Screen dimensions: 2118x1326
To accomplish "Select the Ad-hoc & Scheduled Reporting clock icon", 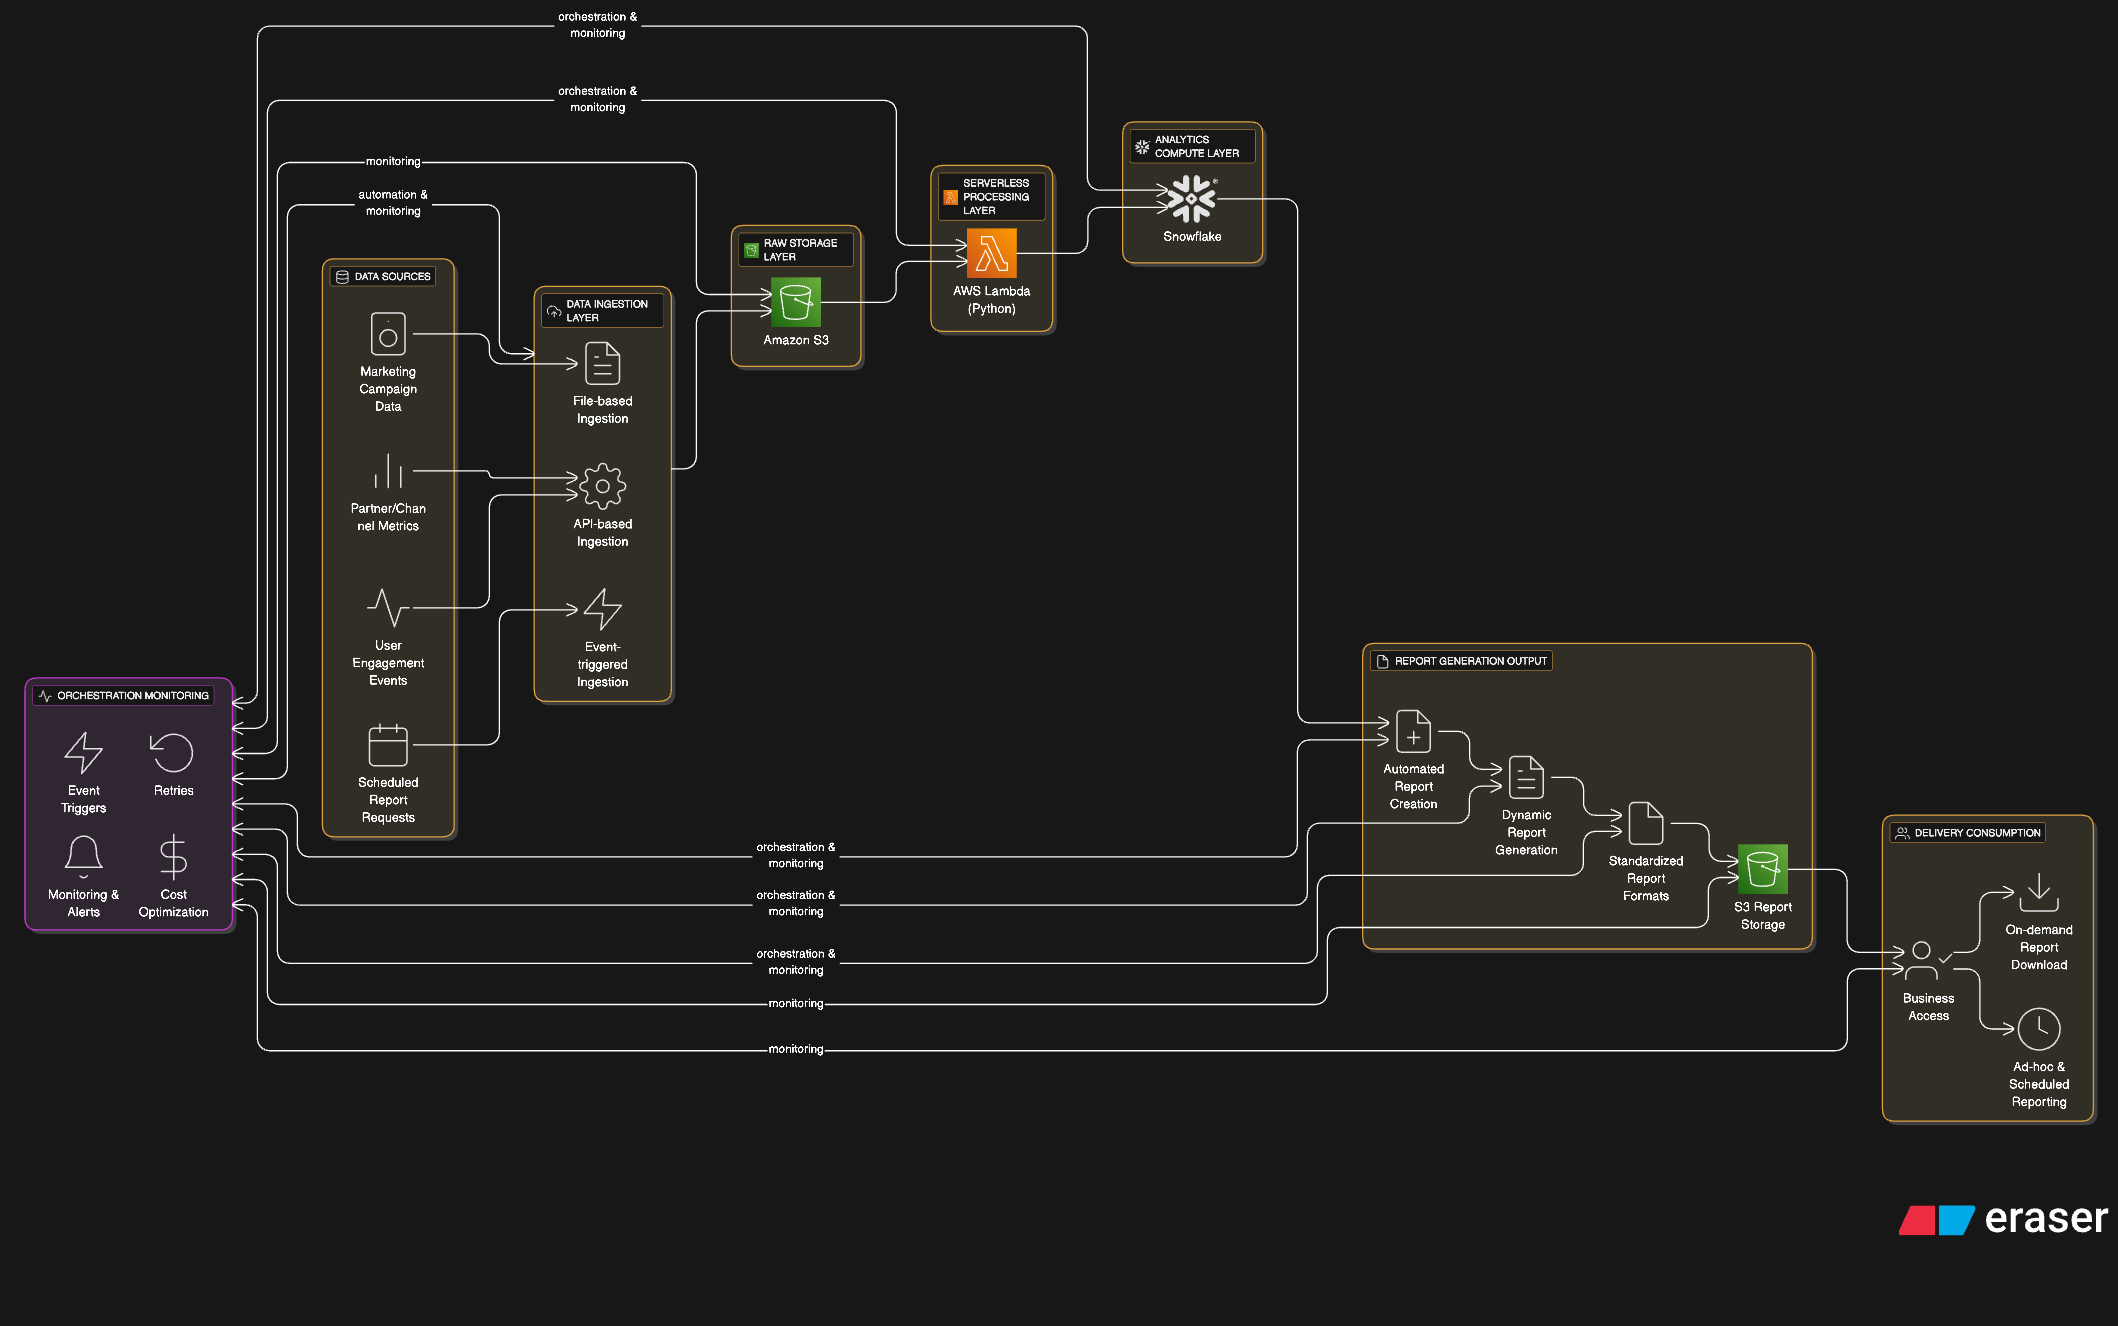I will click(x=2039, y=1029).
